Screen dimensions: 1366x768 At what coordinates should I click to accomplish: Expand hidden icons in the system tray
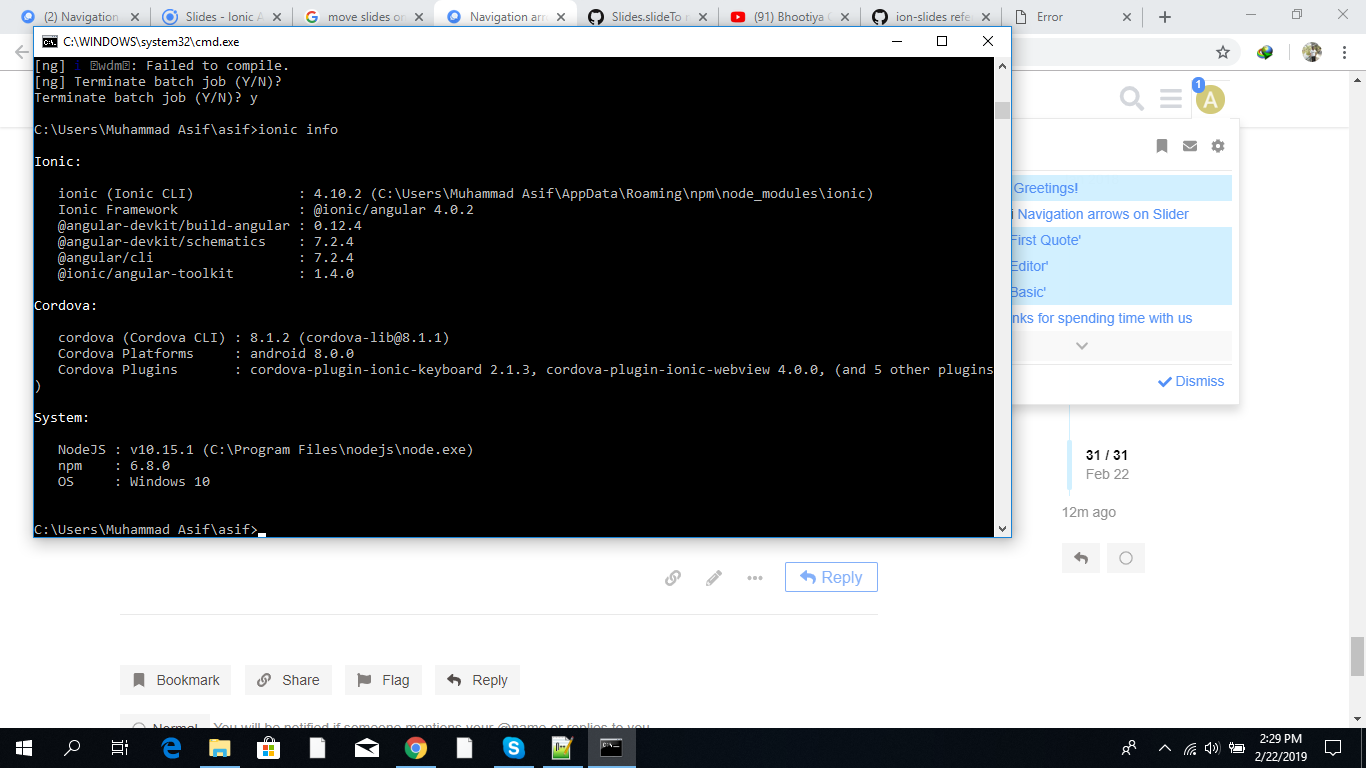point(1163,747)
